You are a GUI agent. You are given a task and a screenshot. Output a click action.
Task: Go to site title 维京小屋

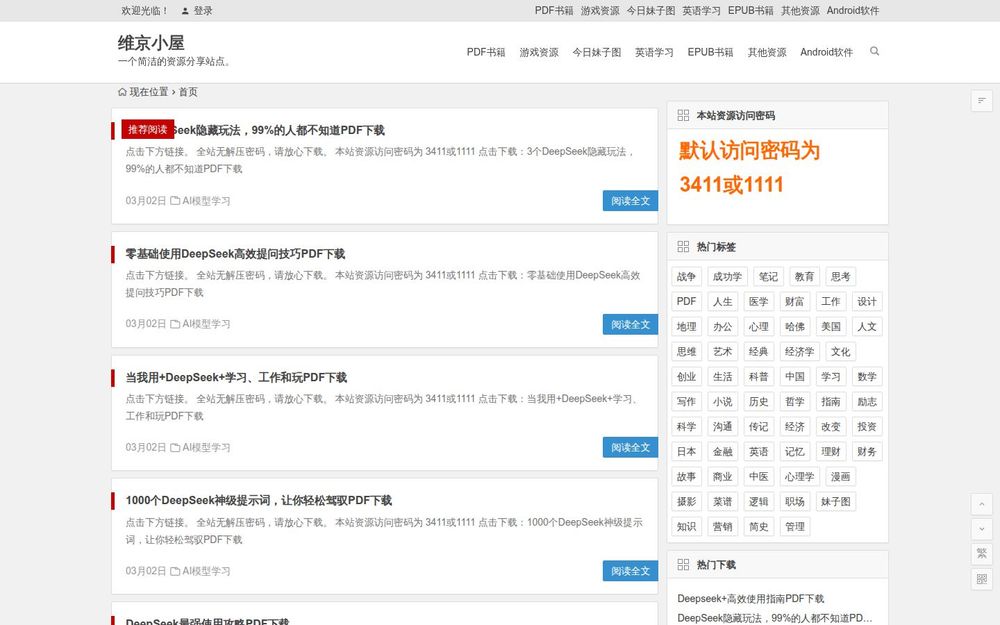pos(151,43)
